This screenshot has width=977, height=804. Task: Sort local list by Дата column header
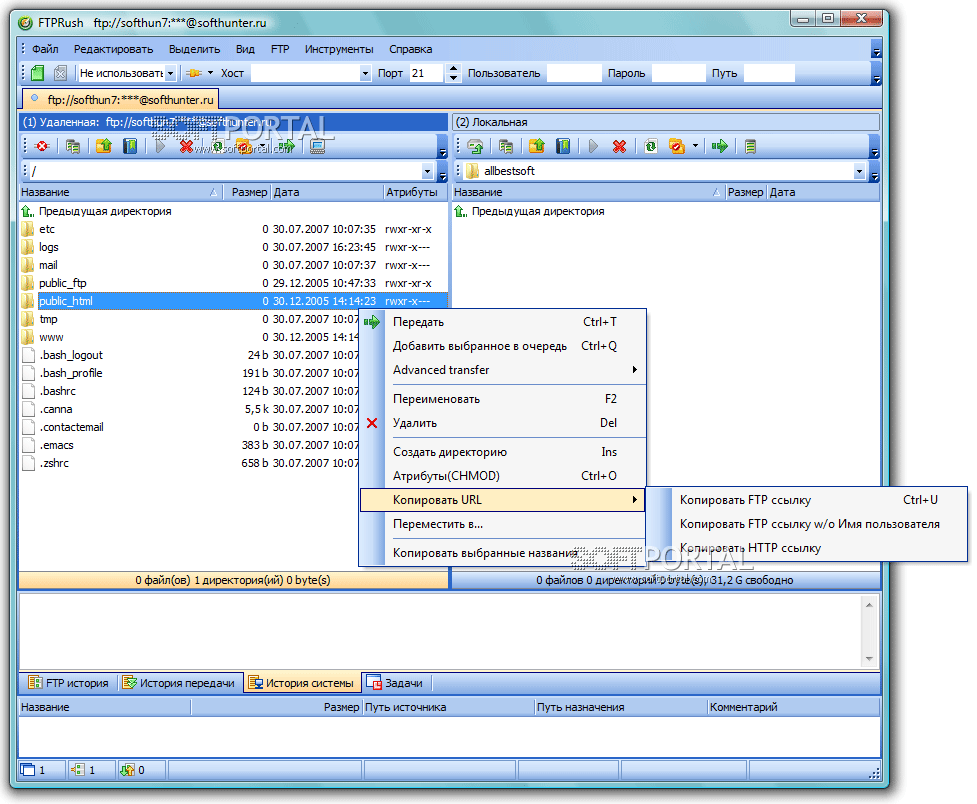pos(822,192)
